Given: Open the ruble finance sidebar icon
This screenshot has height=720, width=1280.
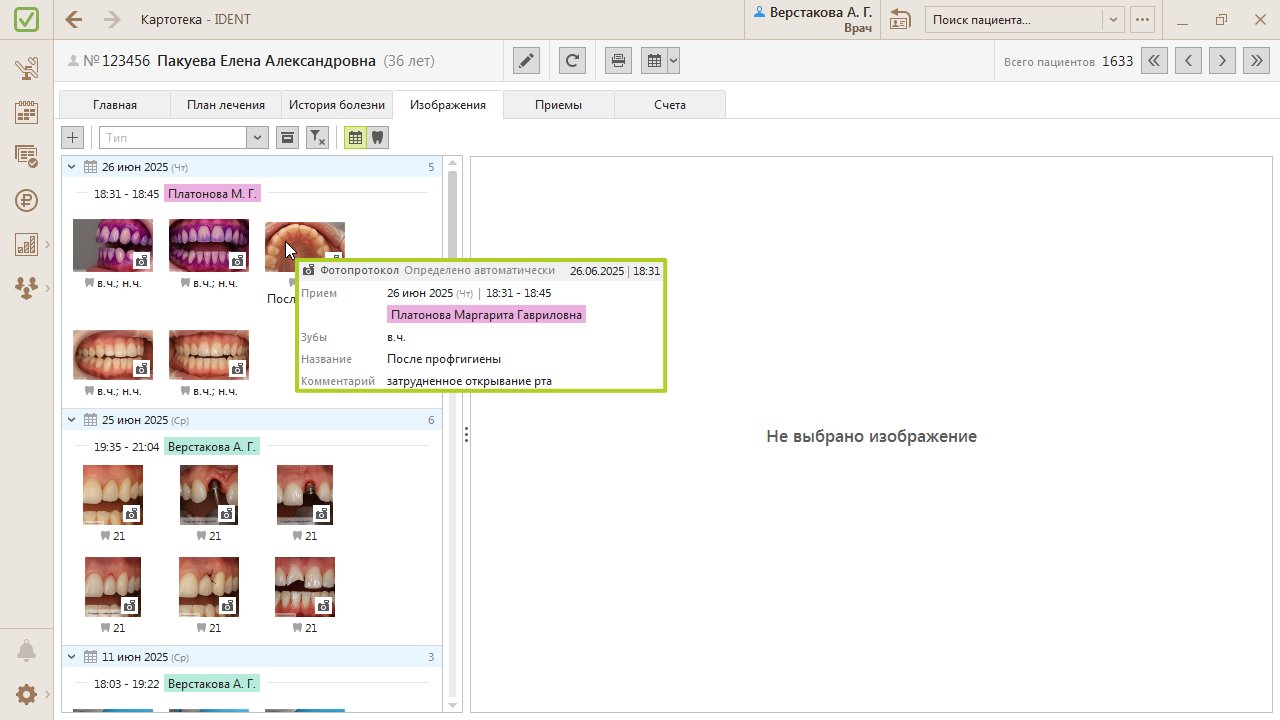Looking at the screenshot, I should (27, 200).
